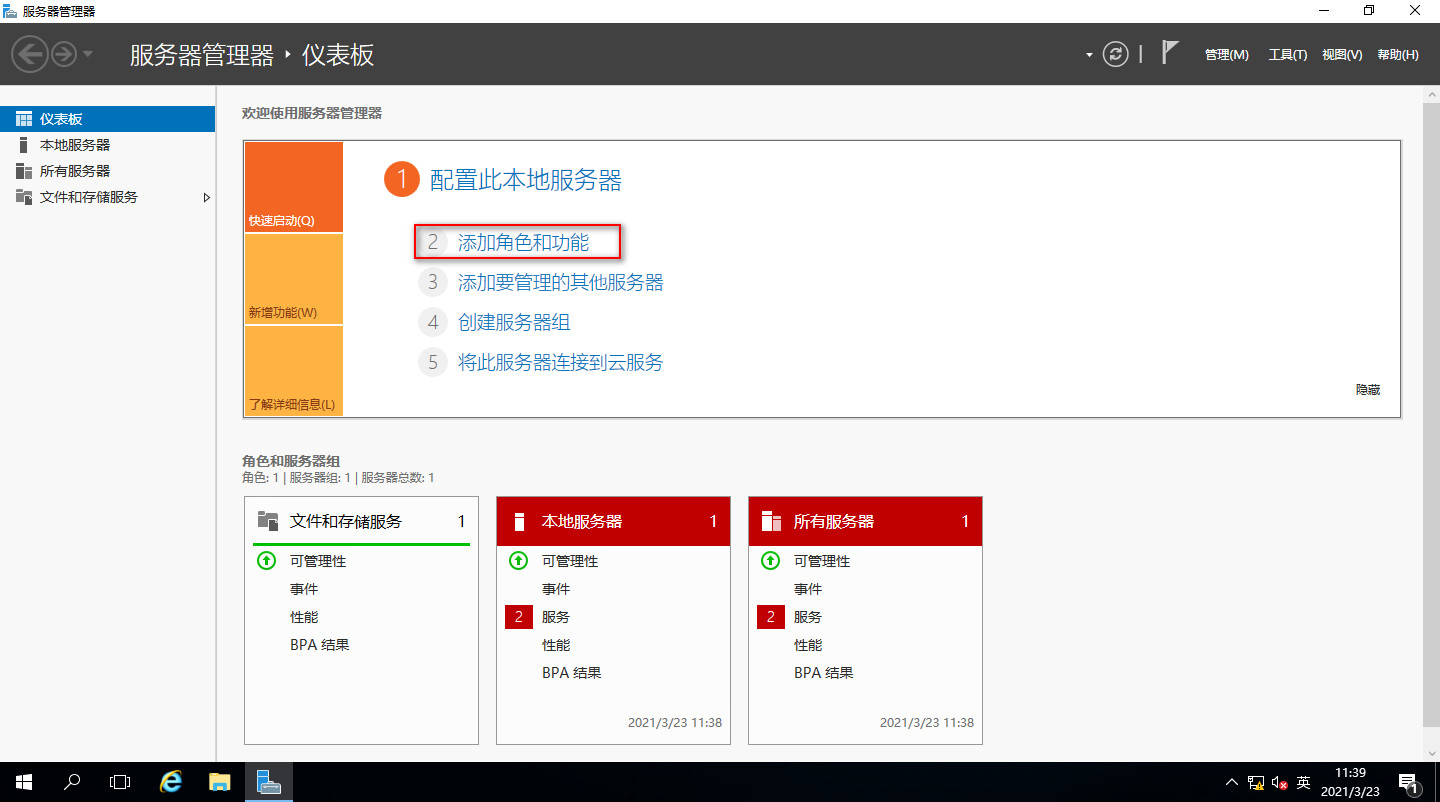Click the forward navigation arrow button
The image size is (1440, 802).
click(x=64, y=54)
